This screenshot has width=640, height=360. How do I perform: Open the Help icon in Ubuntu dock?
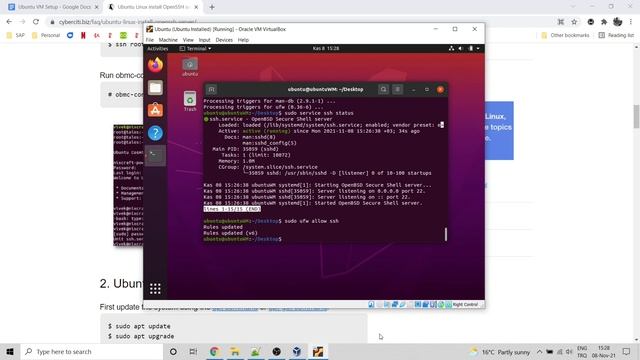click(155, 133)
